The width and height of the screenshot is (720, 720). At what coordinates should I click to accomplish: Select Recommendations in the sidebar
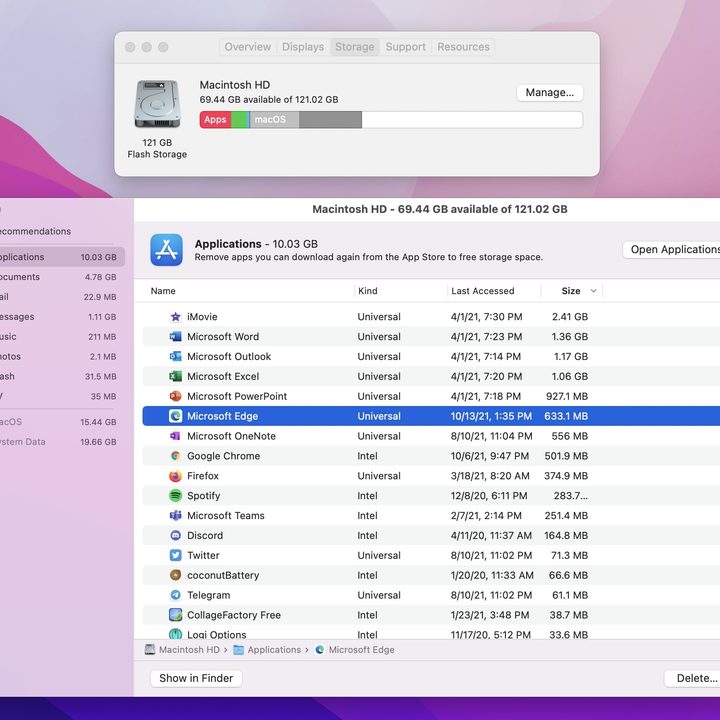(35, 231)
